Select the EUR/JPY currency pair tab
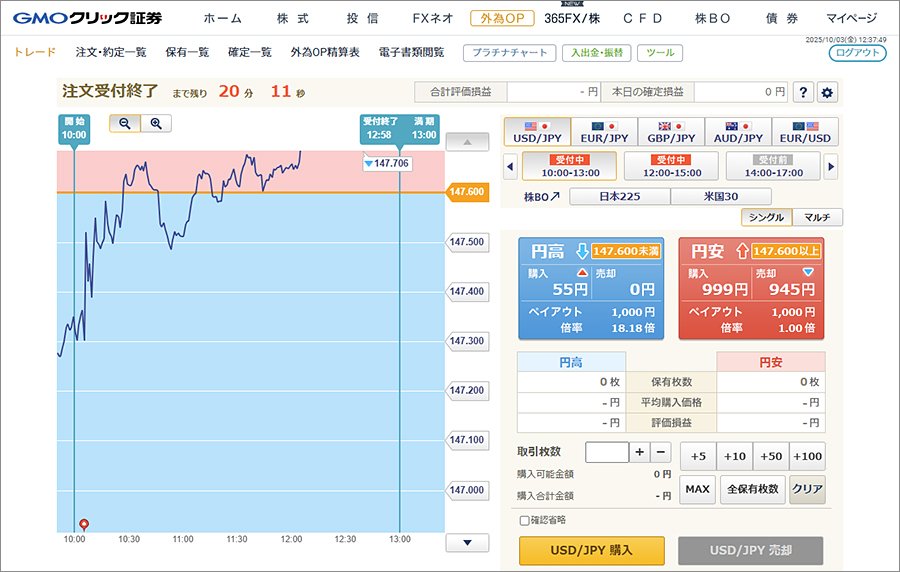 [x=605, y=132]
